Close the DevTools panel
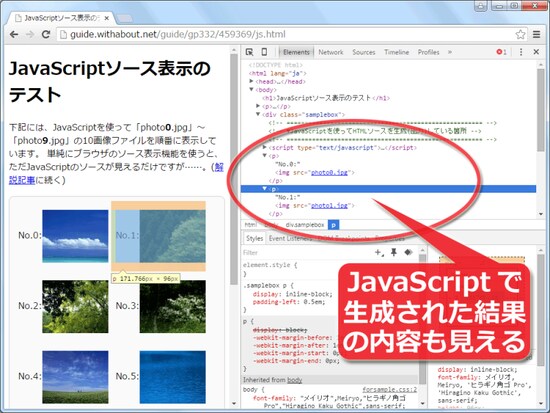This screenshot has width=550, height=413. (536, 52)
